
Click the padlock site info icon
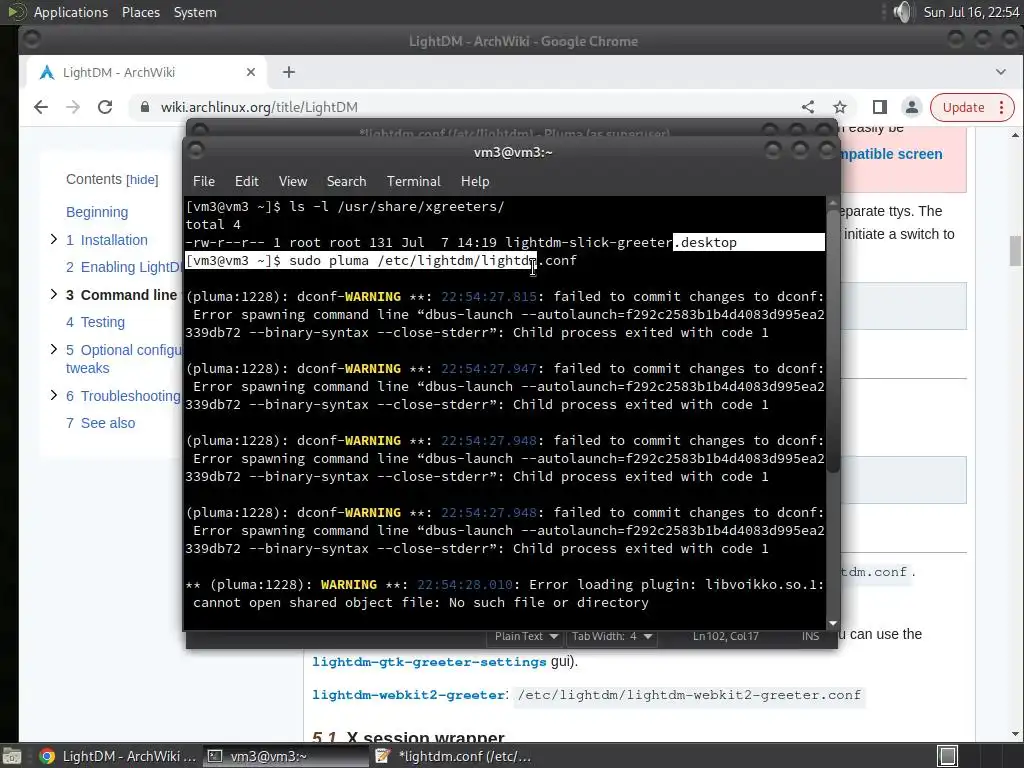(x=145, y=107)
